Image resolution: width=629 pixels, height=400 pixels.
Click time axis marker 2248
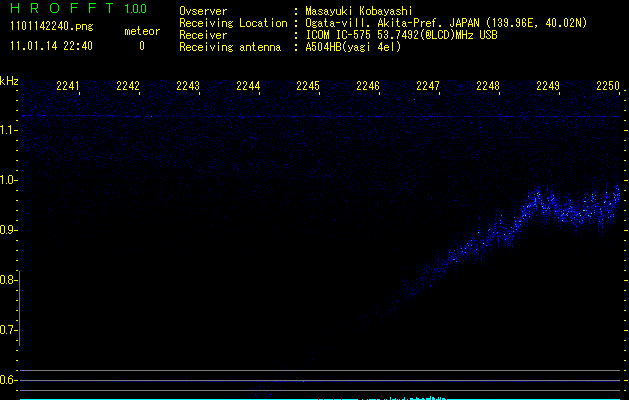[488, 86]
